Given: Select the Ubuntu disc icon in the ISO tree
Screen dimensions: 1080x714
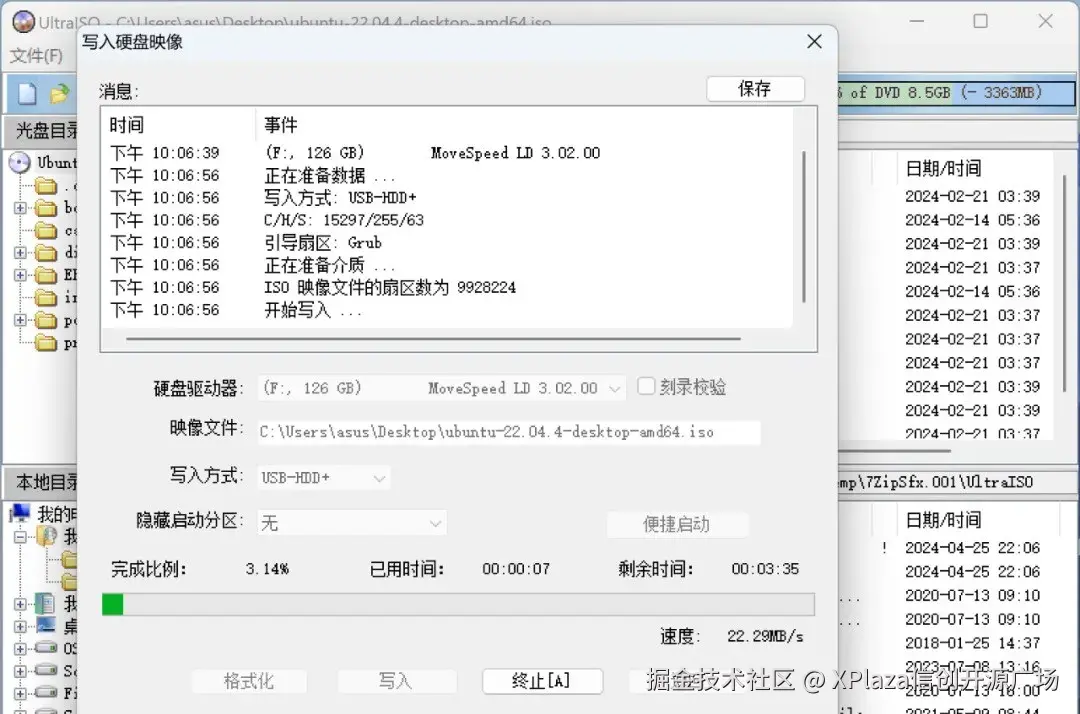Looking at the screenshot, I should coord(20,161).
